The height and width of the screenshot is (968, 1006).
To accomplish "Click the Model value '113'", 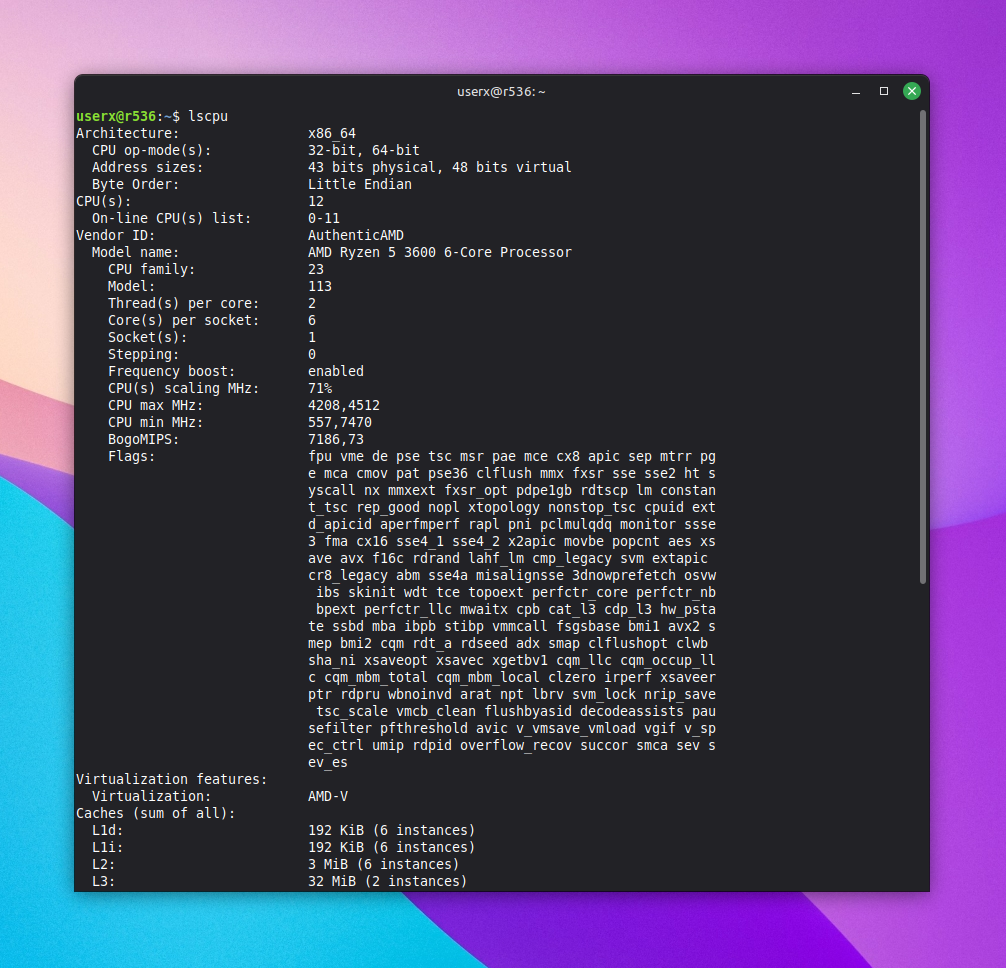I will click(320, 286).
